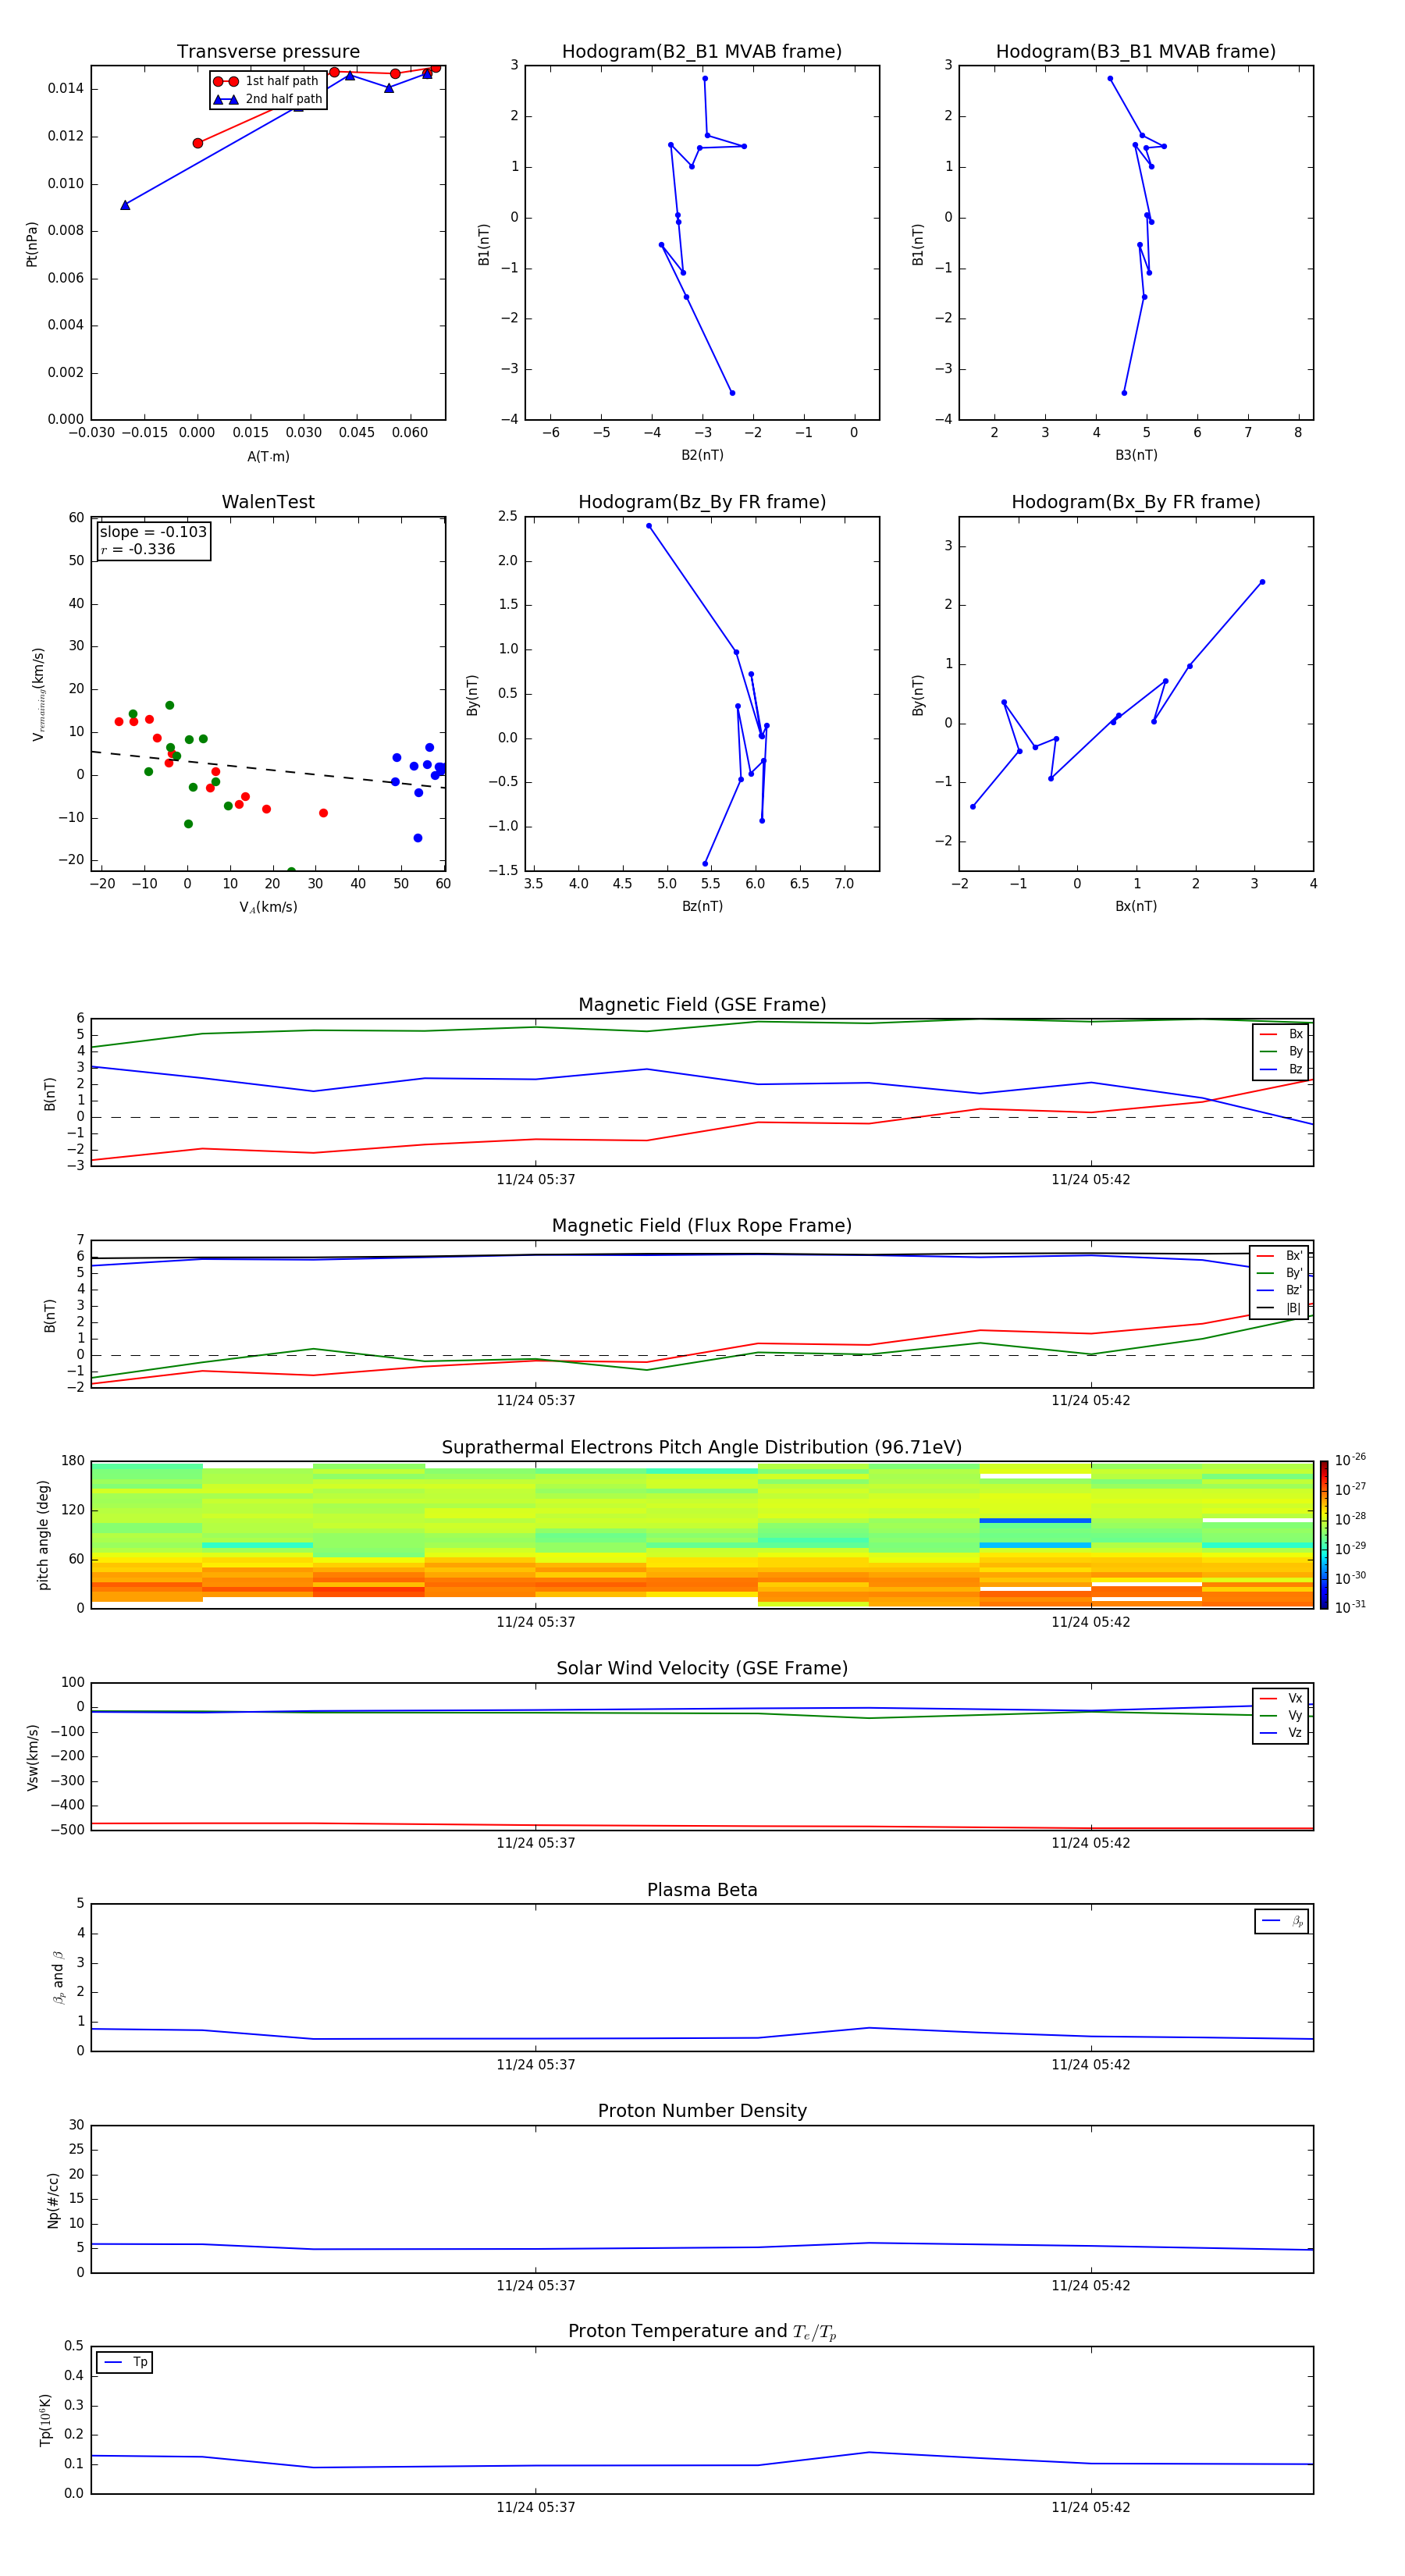Click the beta_p legend in Plasma Beta plot
Image resolution: width=1405 pixels, height=2576 pixels.
[x=1282, y=1921]
